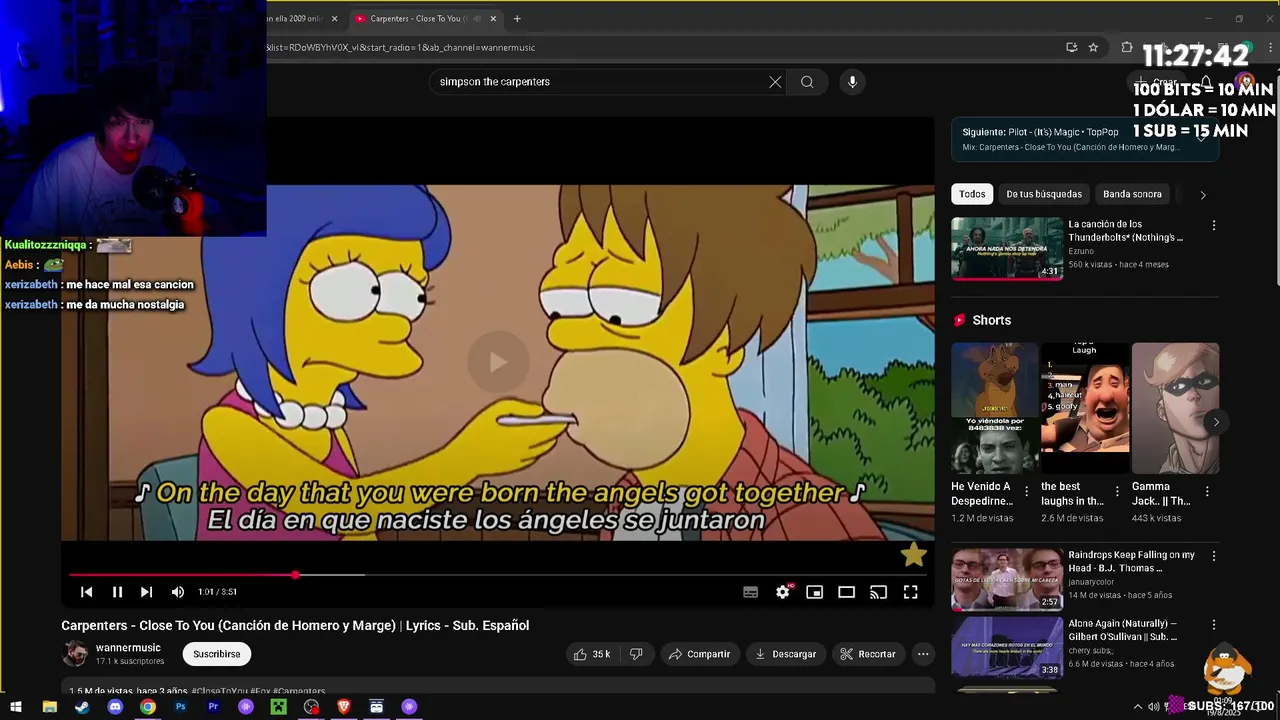Launch Steam from the taskbar

pos(82,707)
